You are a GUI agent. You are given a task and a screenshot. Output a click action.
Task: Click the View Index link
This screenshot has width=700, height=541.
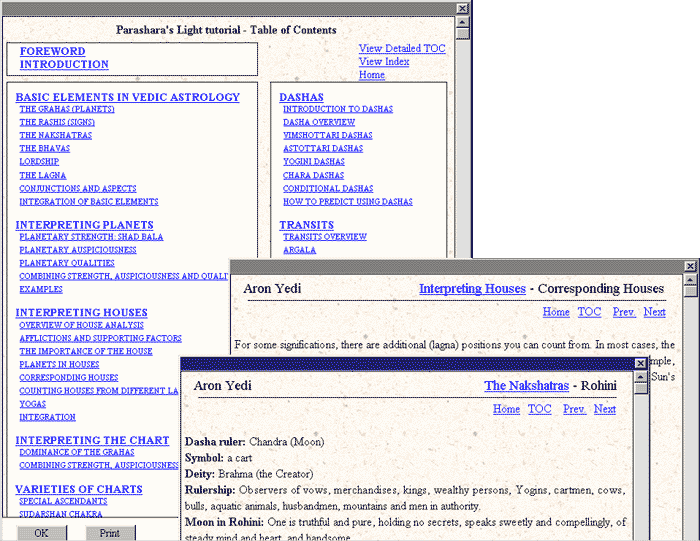(x=384, y=62)
